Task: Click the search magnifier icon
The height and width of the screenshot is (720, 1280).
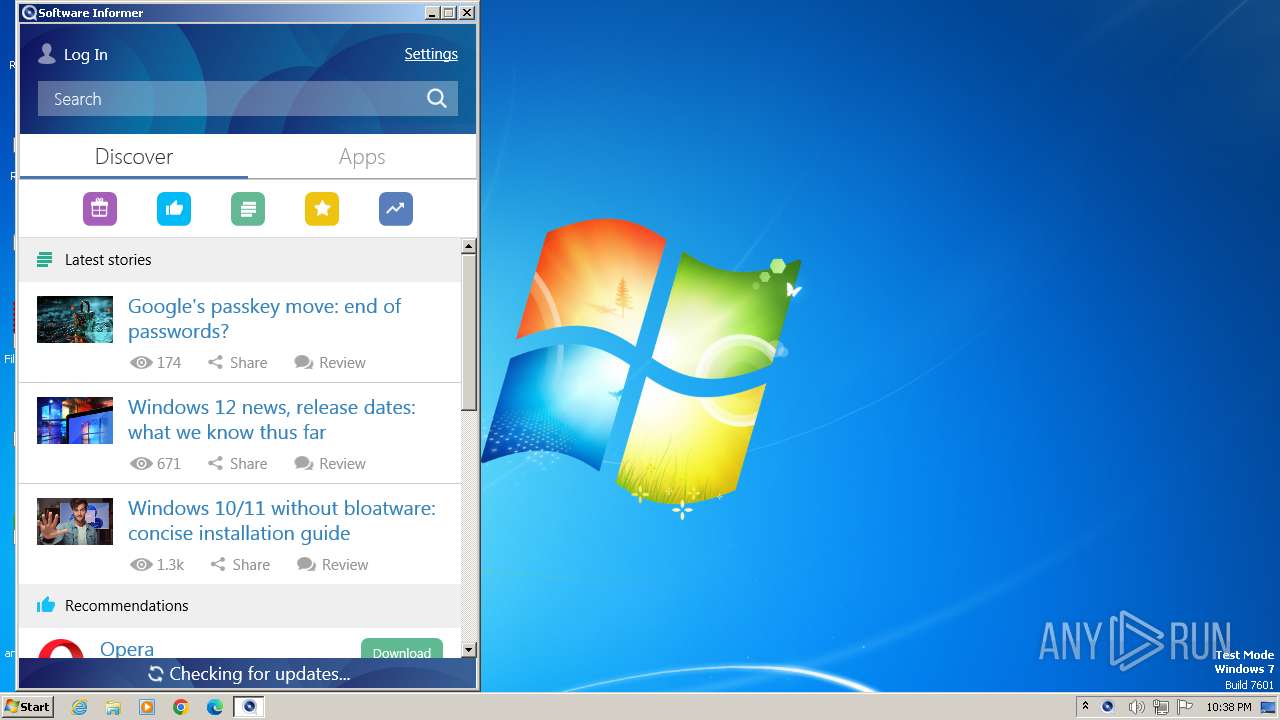Action: click(437, 98)
